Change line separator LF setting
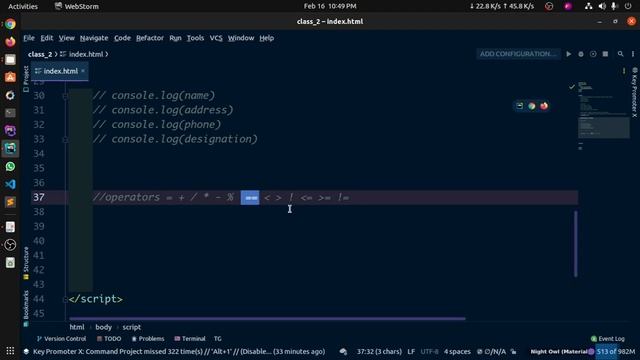The width and height of the screenshot is (640, 360). (x=411, y=351)
